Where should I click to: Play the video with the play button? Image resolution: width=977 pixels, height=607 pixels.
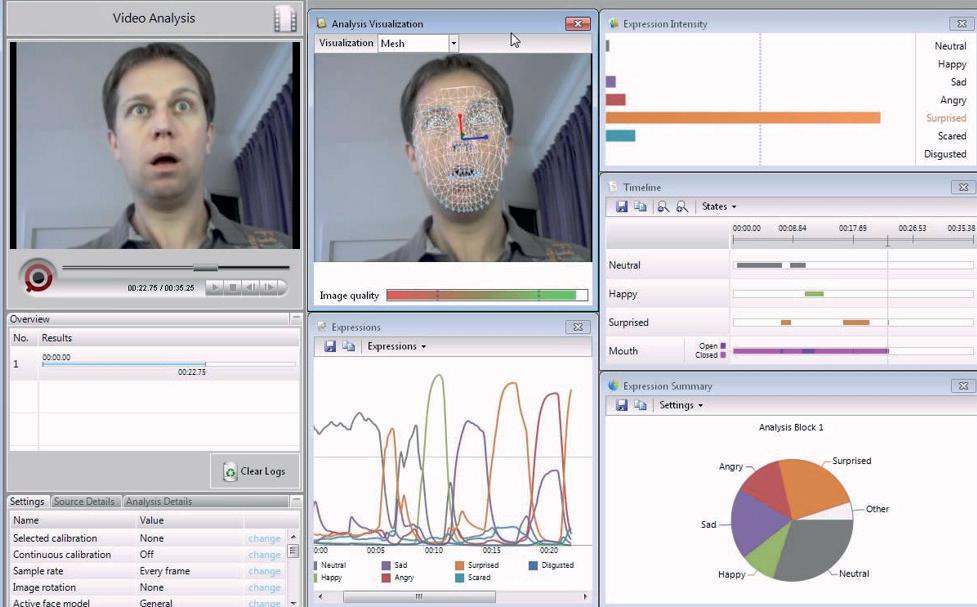coord(214,287)
